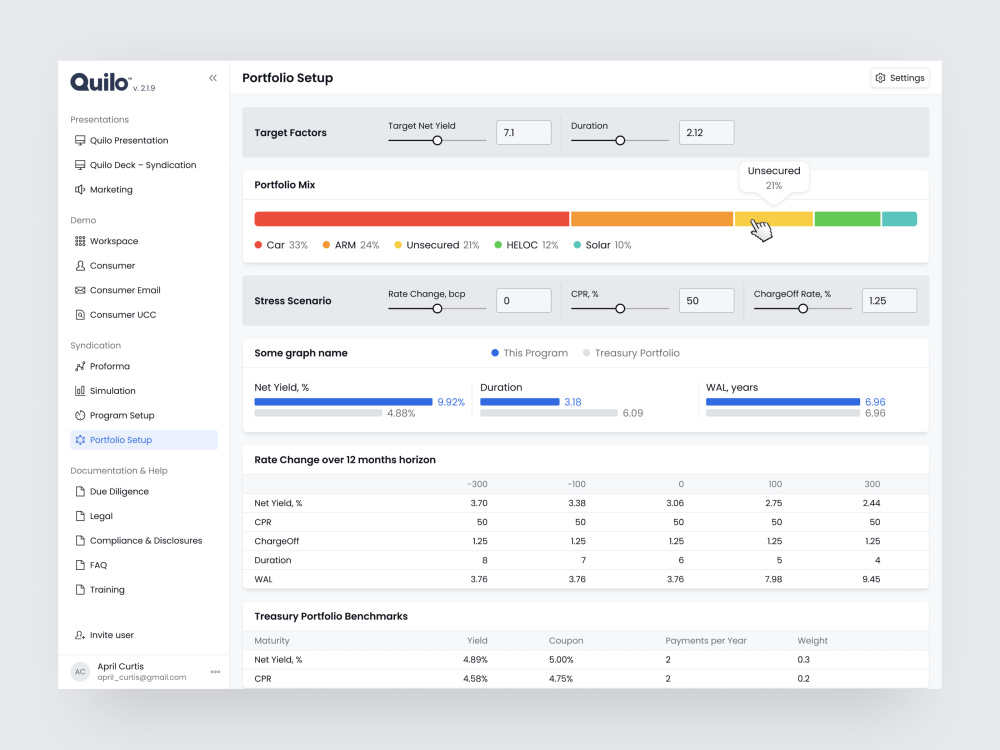The width and height of the screenshot is (1000, 750).
Task: Click the AC user avatar
Action: point(80,672)
